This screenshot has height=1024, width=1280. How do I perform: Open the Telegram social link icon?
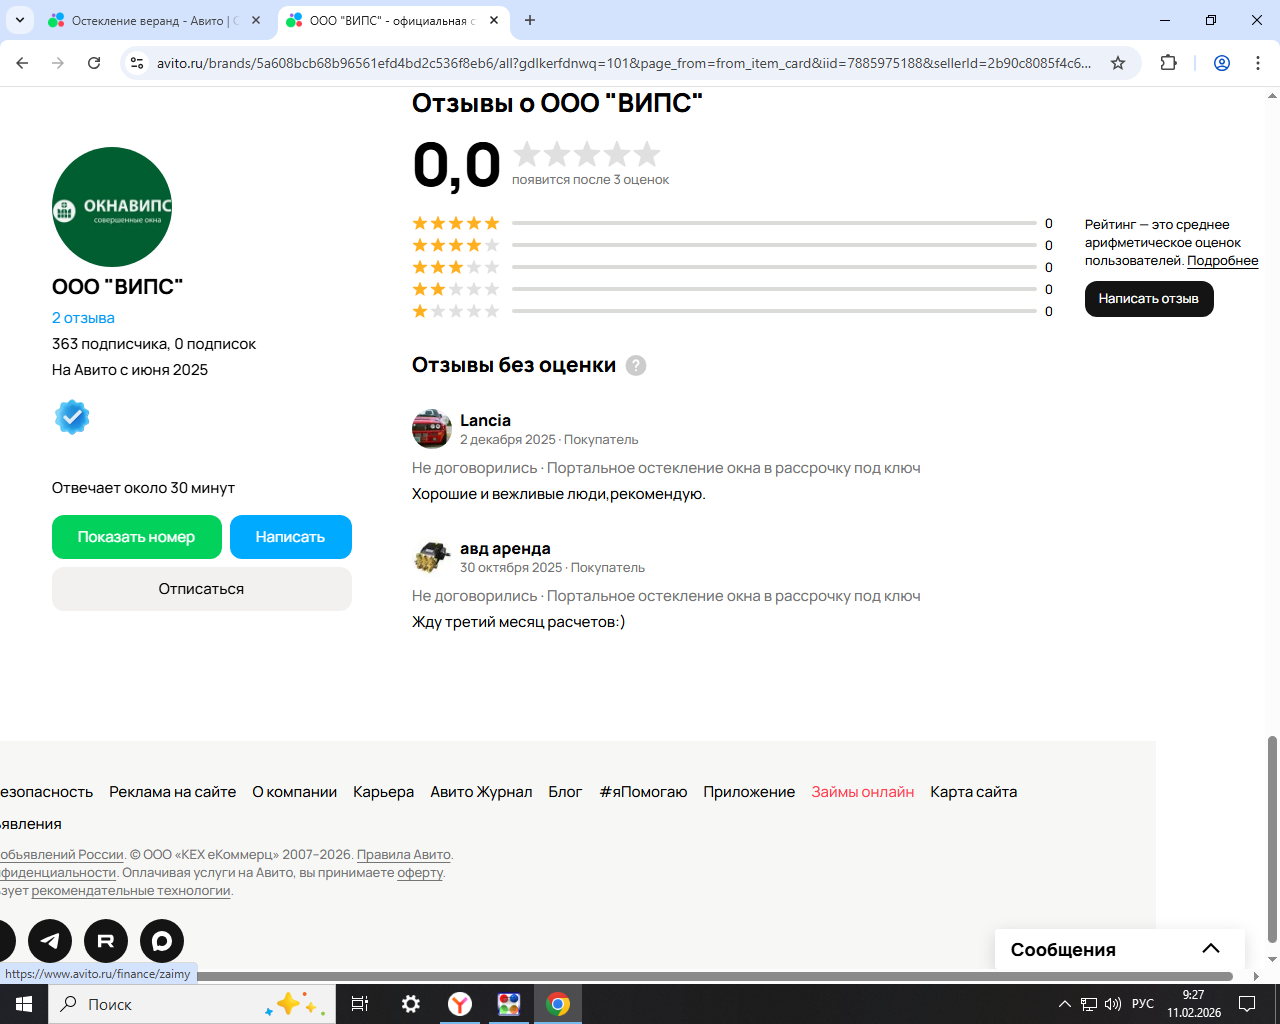click(50, 941)
